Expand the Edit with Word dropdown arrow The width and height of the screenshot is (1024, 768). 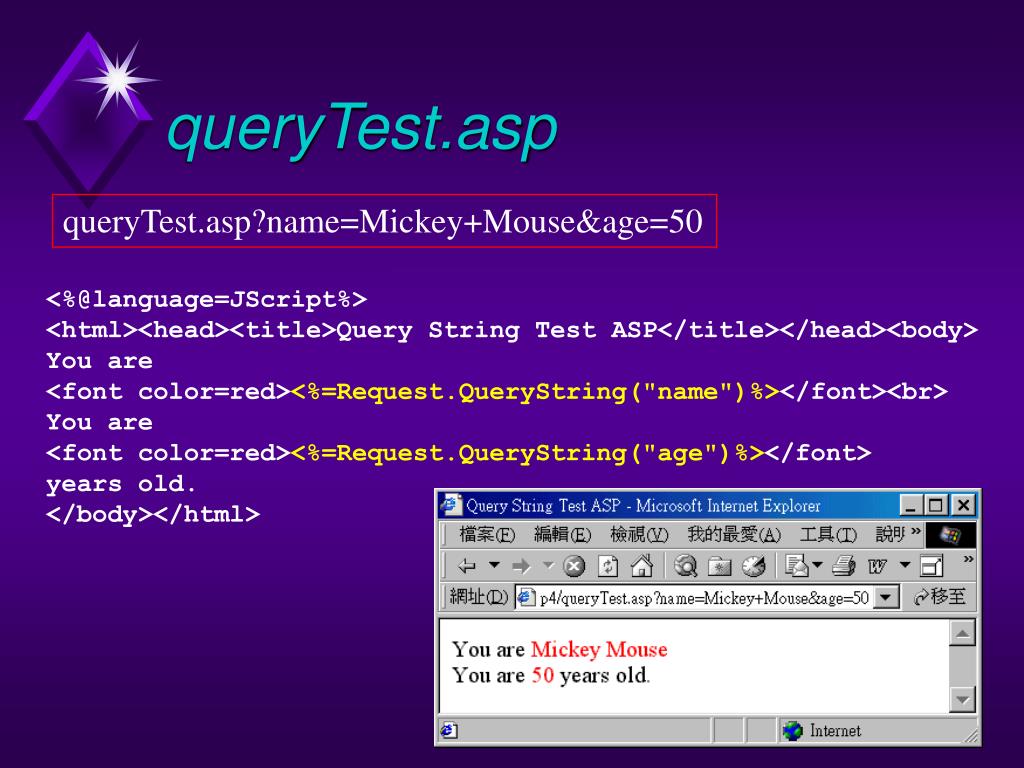pos(904,565)
